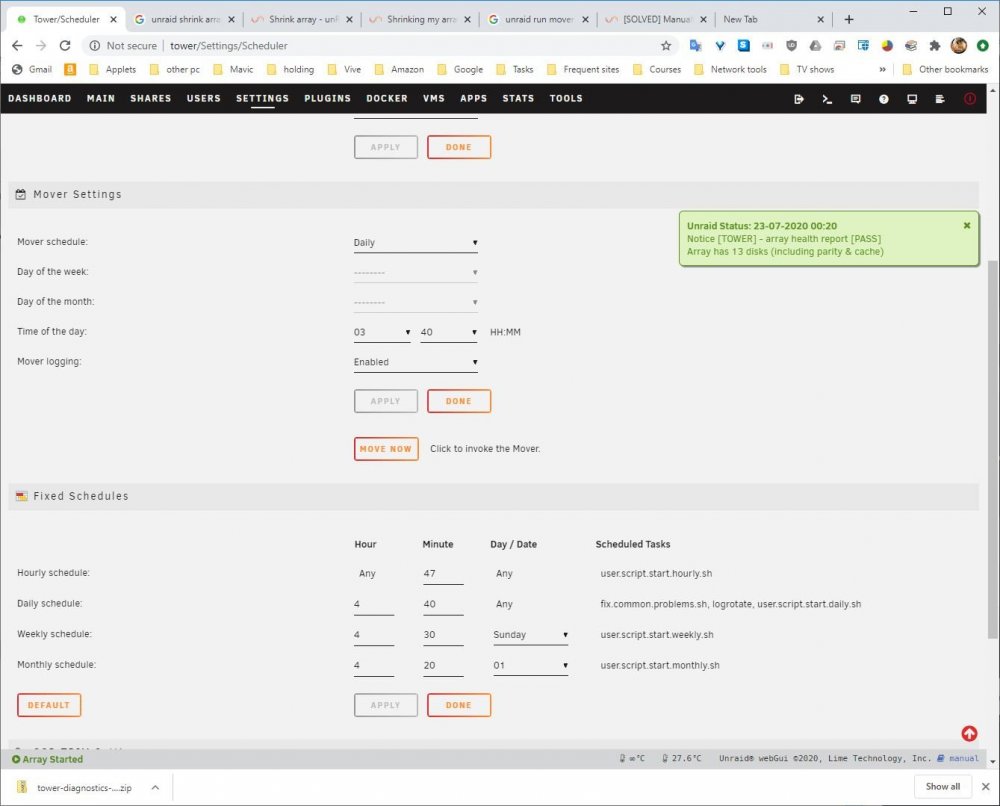Reload the page
This screenshot has height=806, width=1000.
tap(65, 45)
